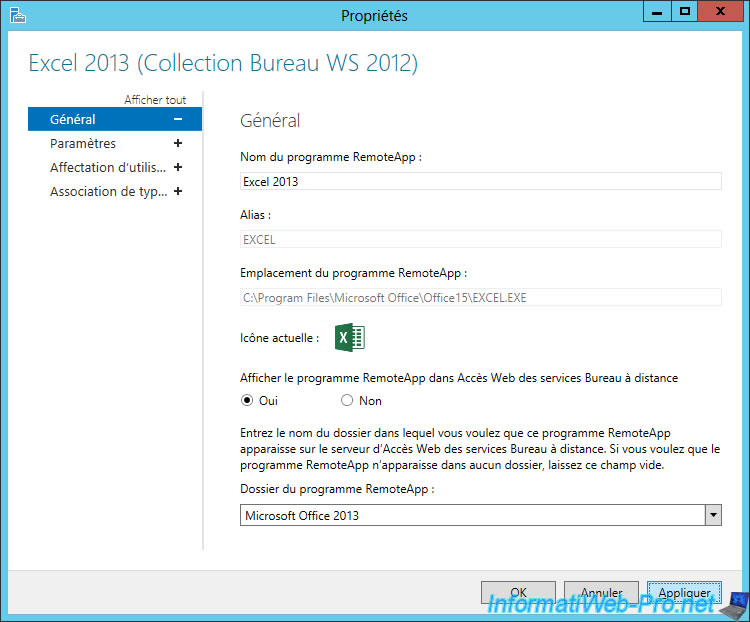Expand the Affectation d'utilis... plus sign
This screenshot has width=750, height=622.
[178, 167]
